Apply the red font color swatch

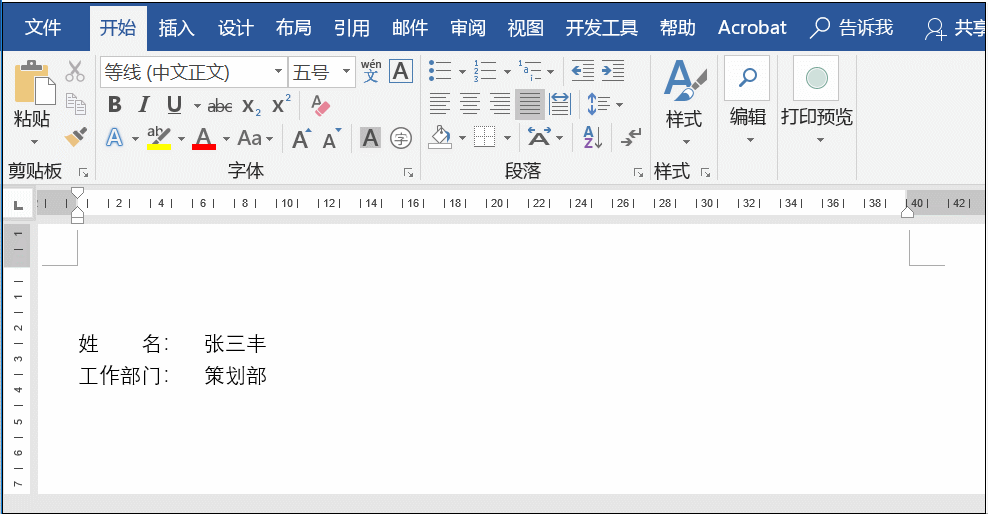pyautogui.click(x=204, y=138)
